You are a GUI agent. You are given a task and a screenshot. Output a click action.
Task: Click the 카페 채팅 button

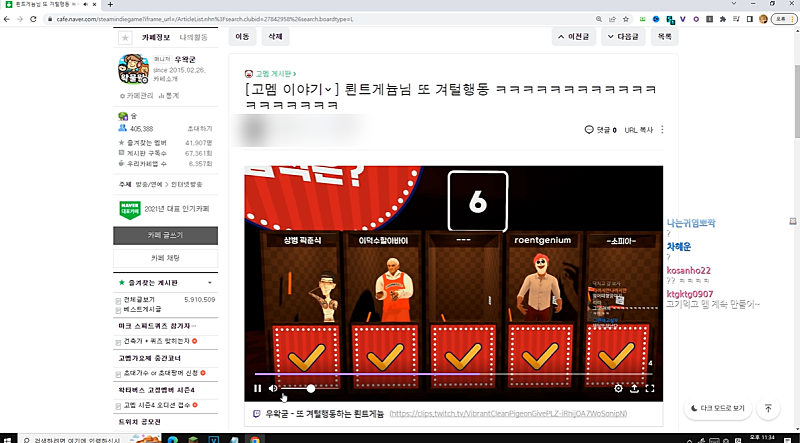[165, 258]
